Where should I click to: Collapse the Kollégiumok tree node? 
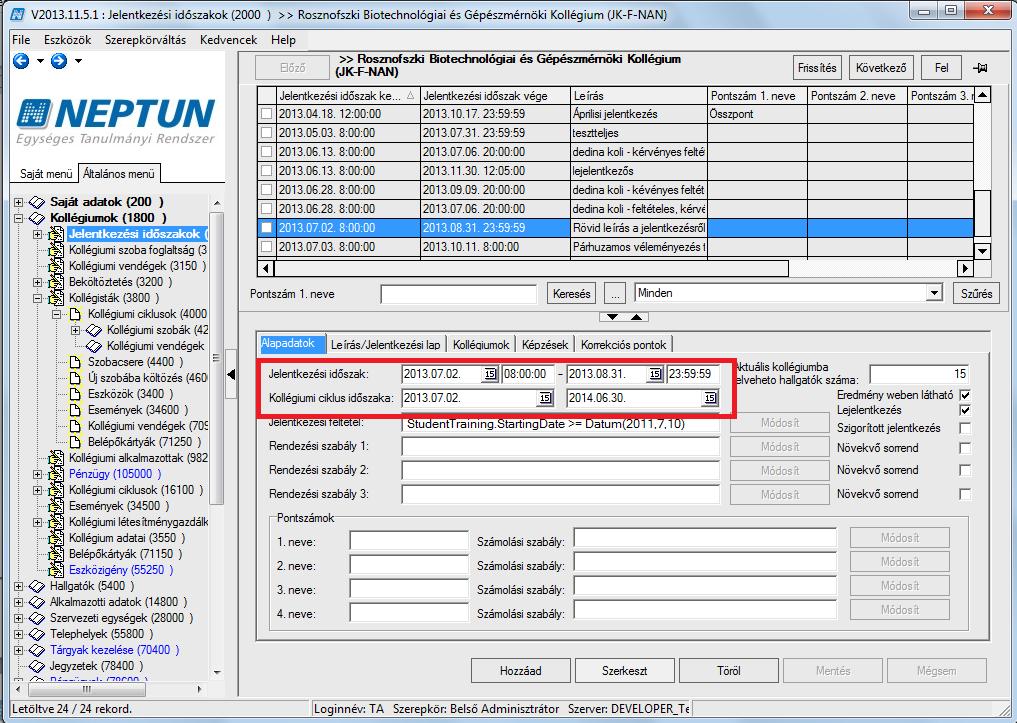(x=19, y=218)
